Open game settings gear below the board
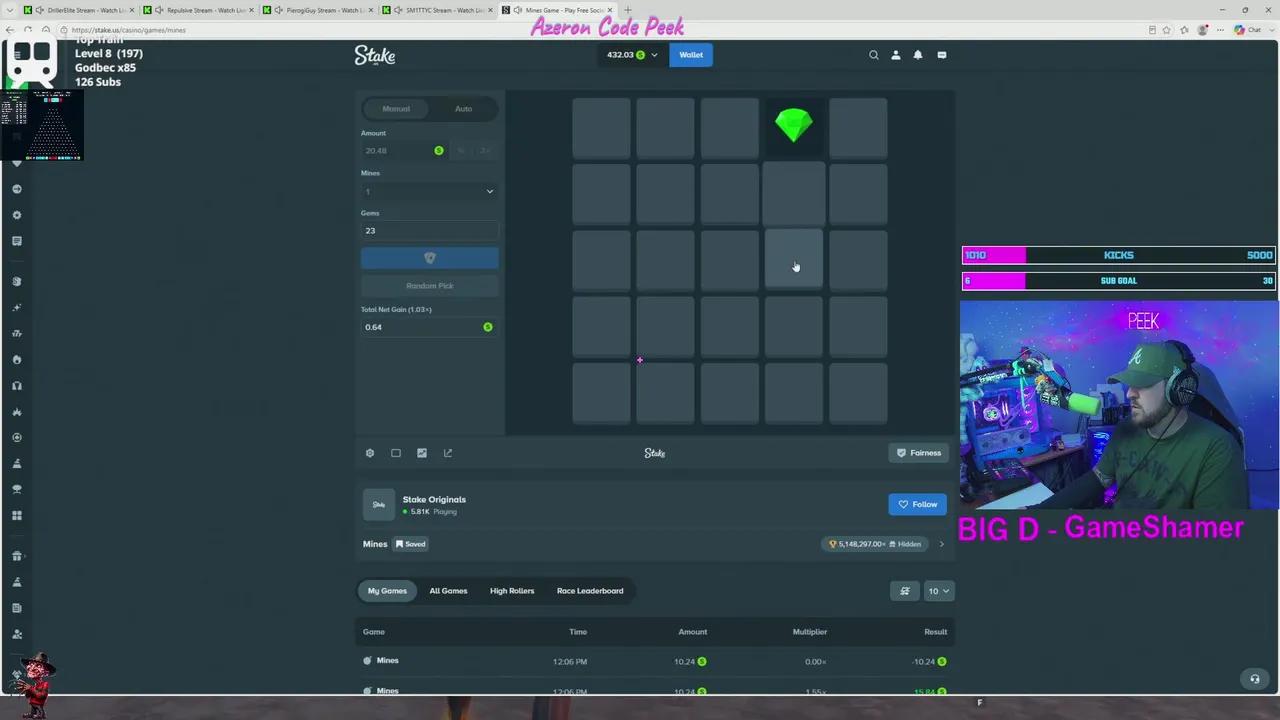The width and height of the screenshot is (1280, 720). pyautogui.click(x=370, y=453)
